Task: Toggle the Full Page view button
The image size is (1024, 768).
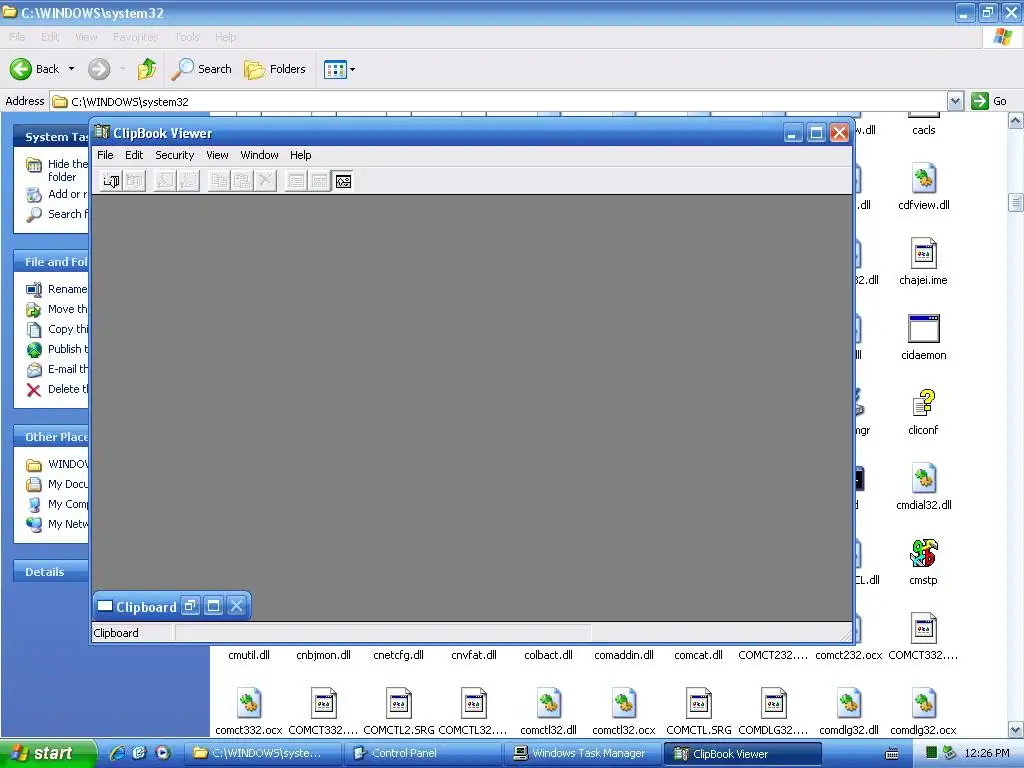Action: point(343,181)
